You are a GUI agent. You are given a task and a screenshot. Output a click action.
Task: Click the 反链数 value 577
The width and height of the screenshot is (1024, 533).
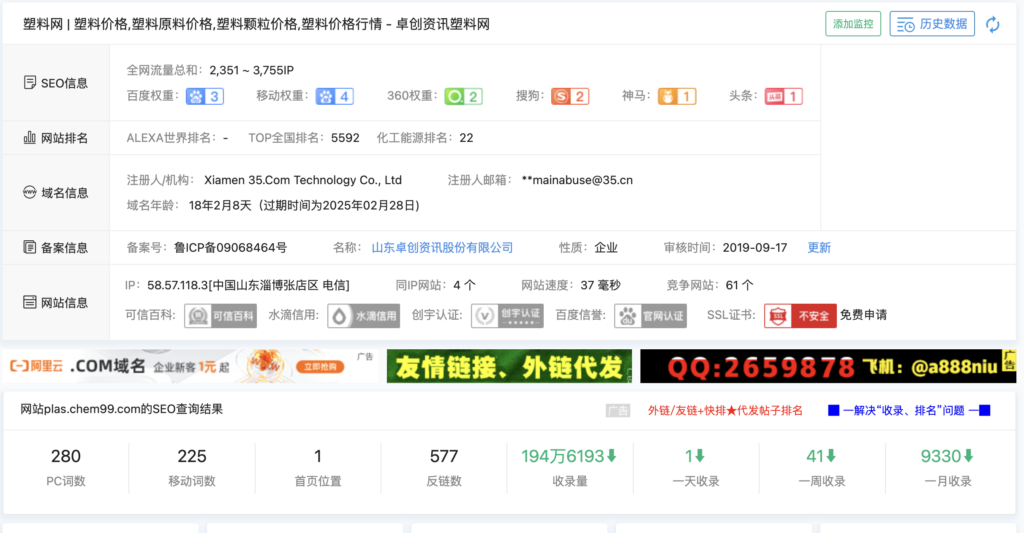444,456
